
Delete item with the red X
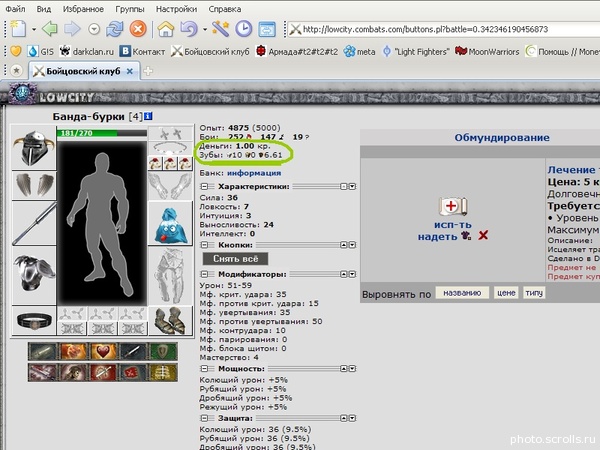[483, 235]
